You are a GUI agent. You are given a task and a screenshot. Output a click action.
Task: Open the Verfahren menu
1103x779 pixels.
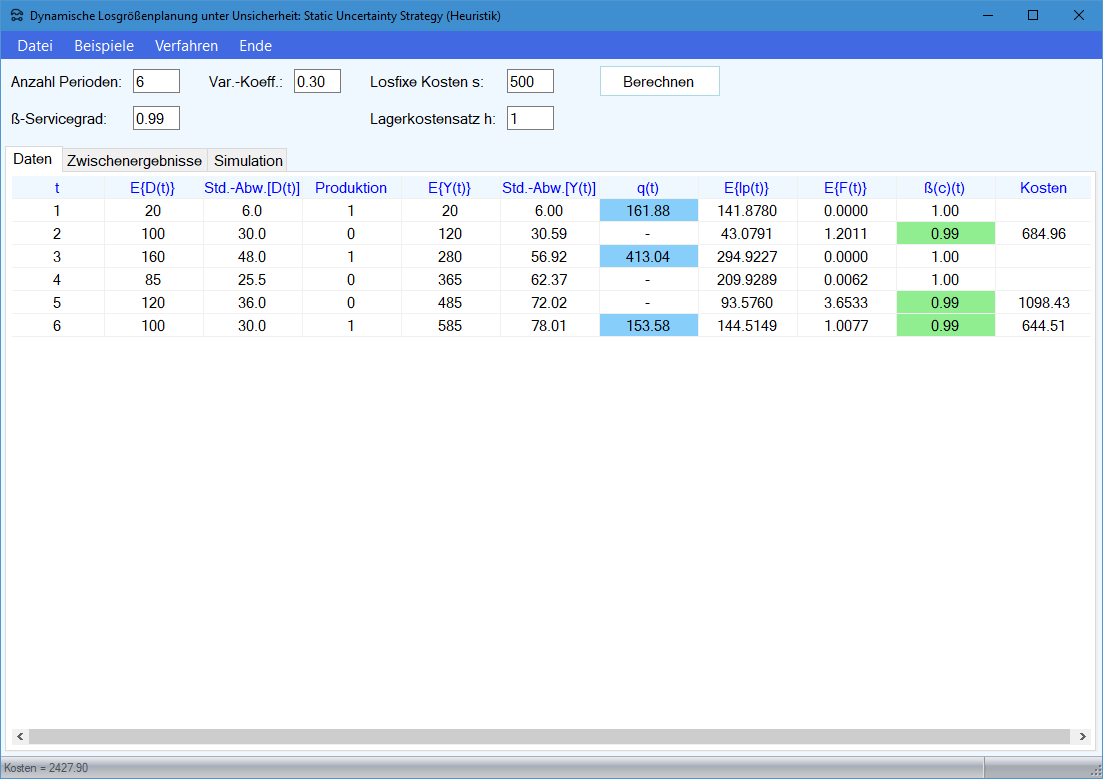pos(186,46)
